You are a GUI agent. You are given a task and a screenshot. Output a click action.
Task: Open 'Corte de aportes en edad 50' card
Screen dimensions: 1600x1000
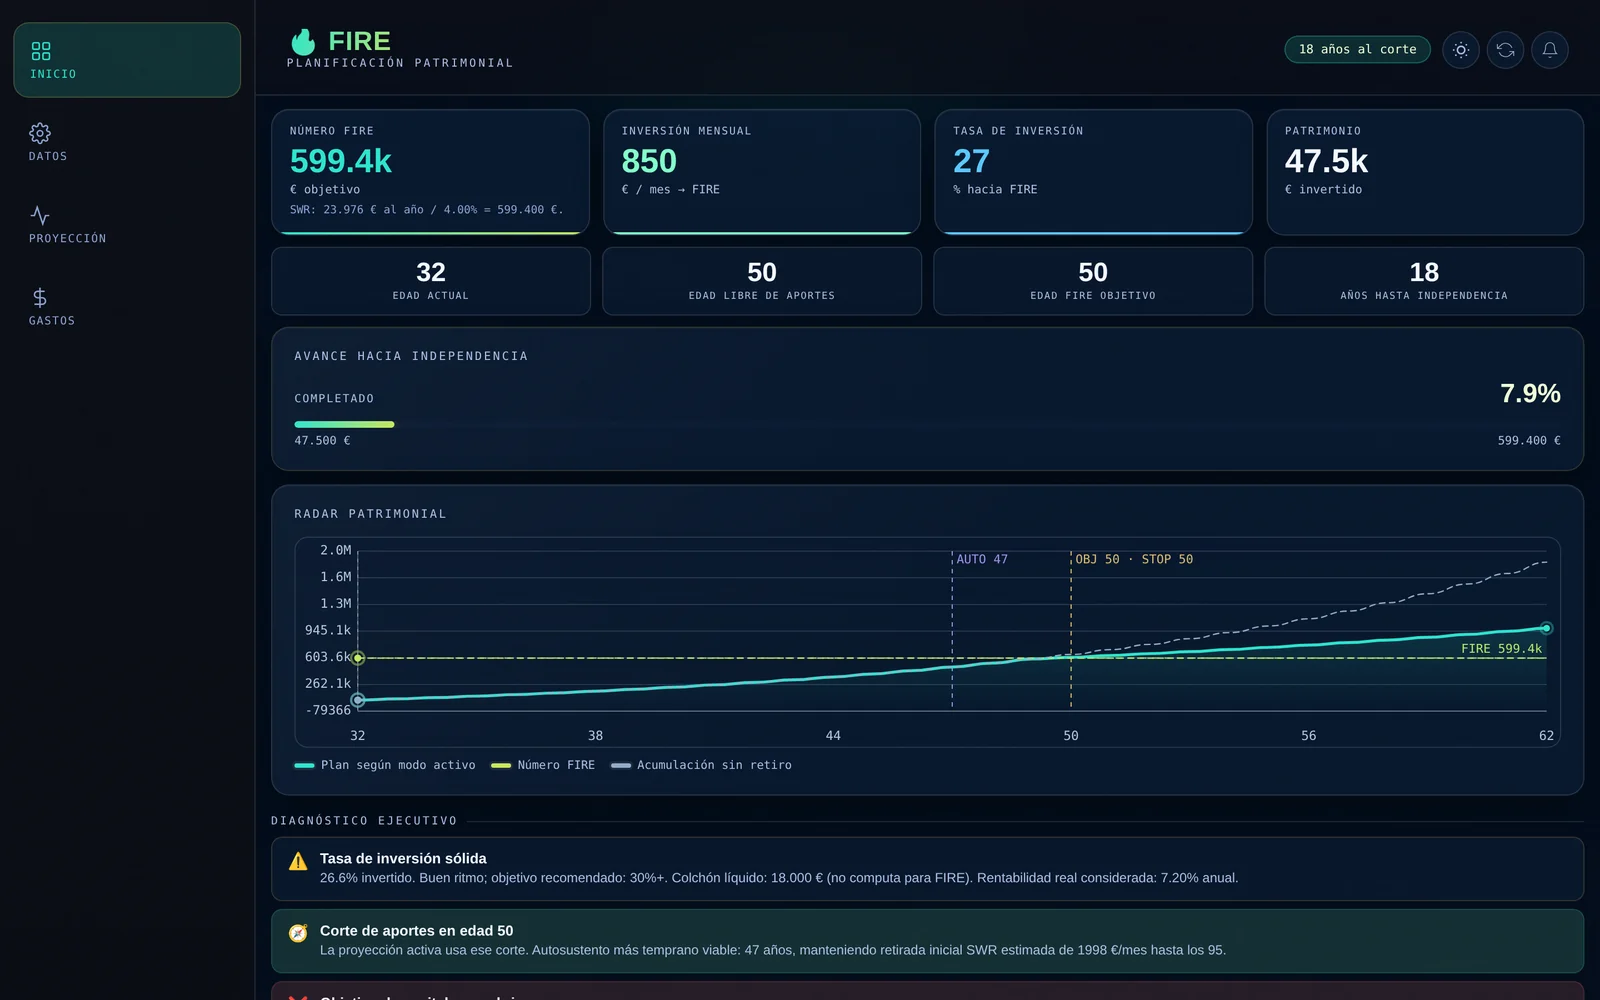(x=927, y=941)
